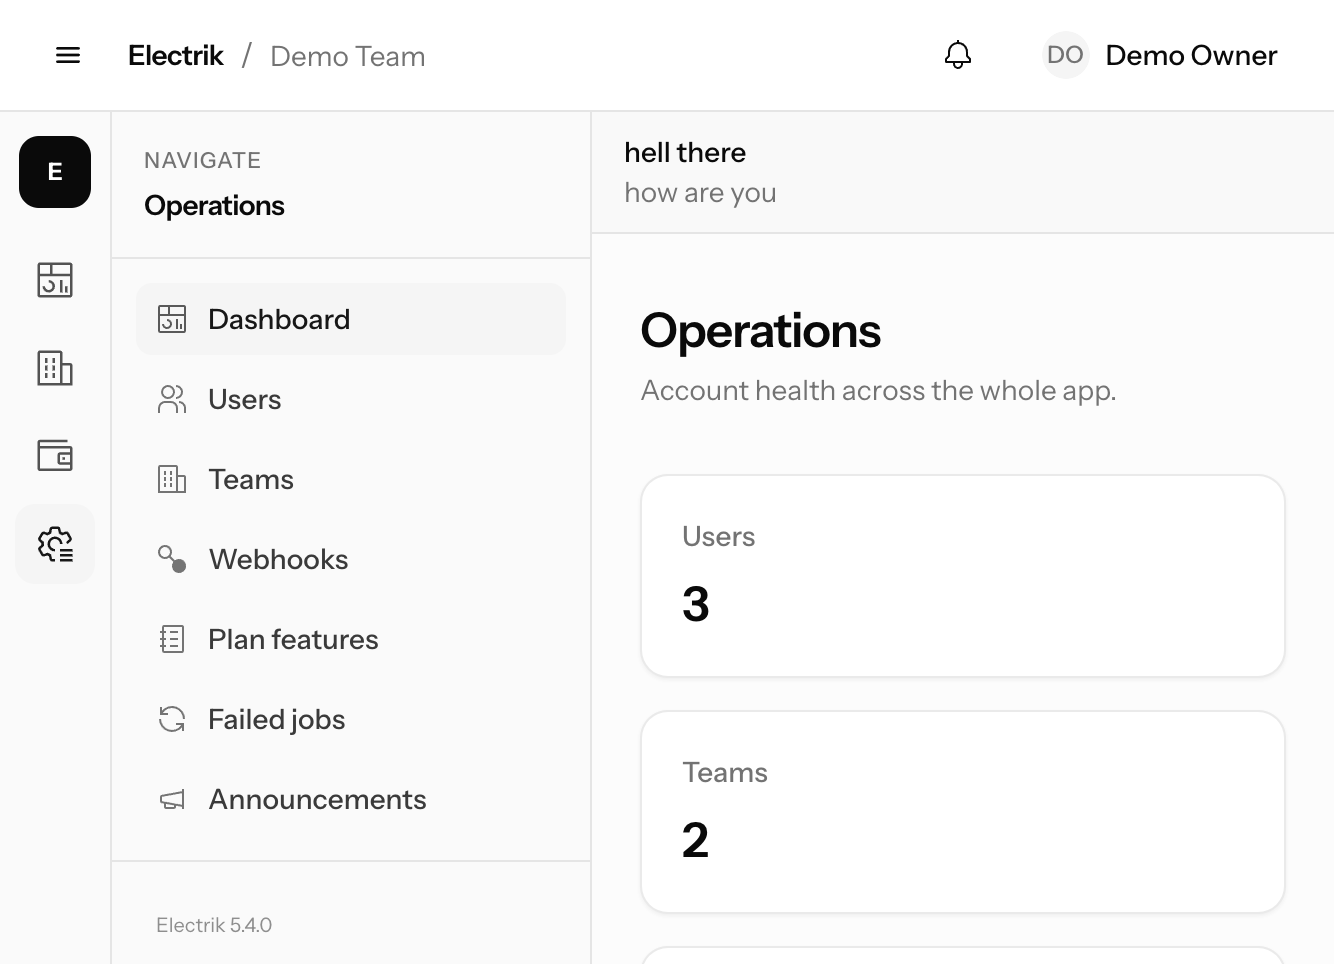
Task: Open the Webhooks page
Action: (x=351, y=559)
